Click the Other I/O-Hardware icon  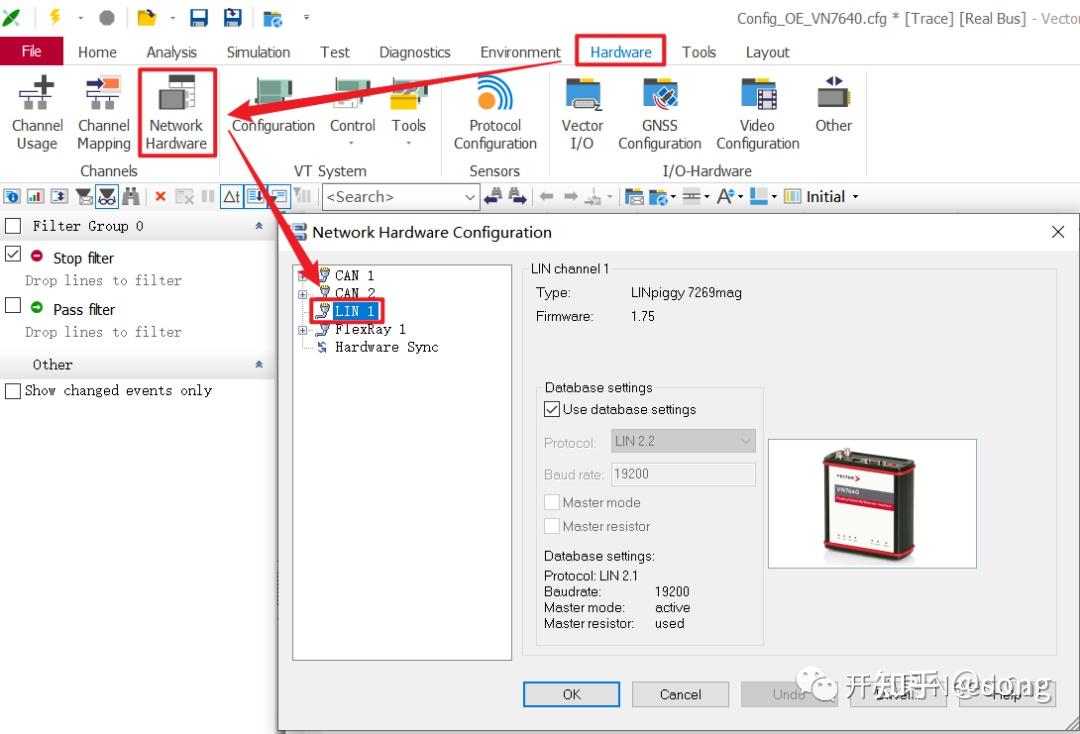coord(833,105)
